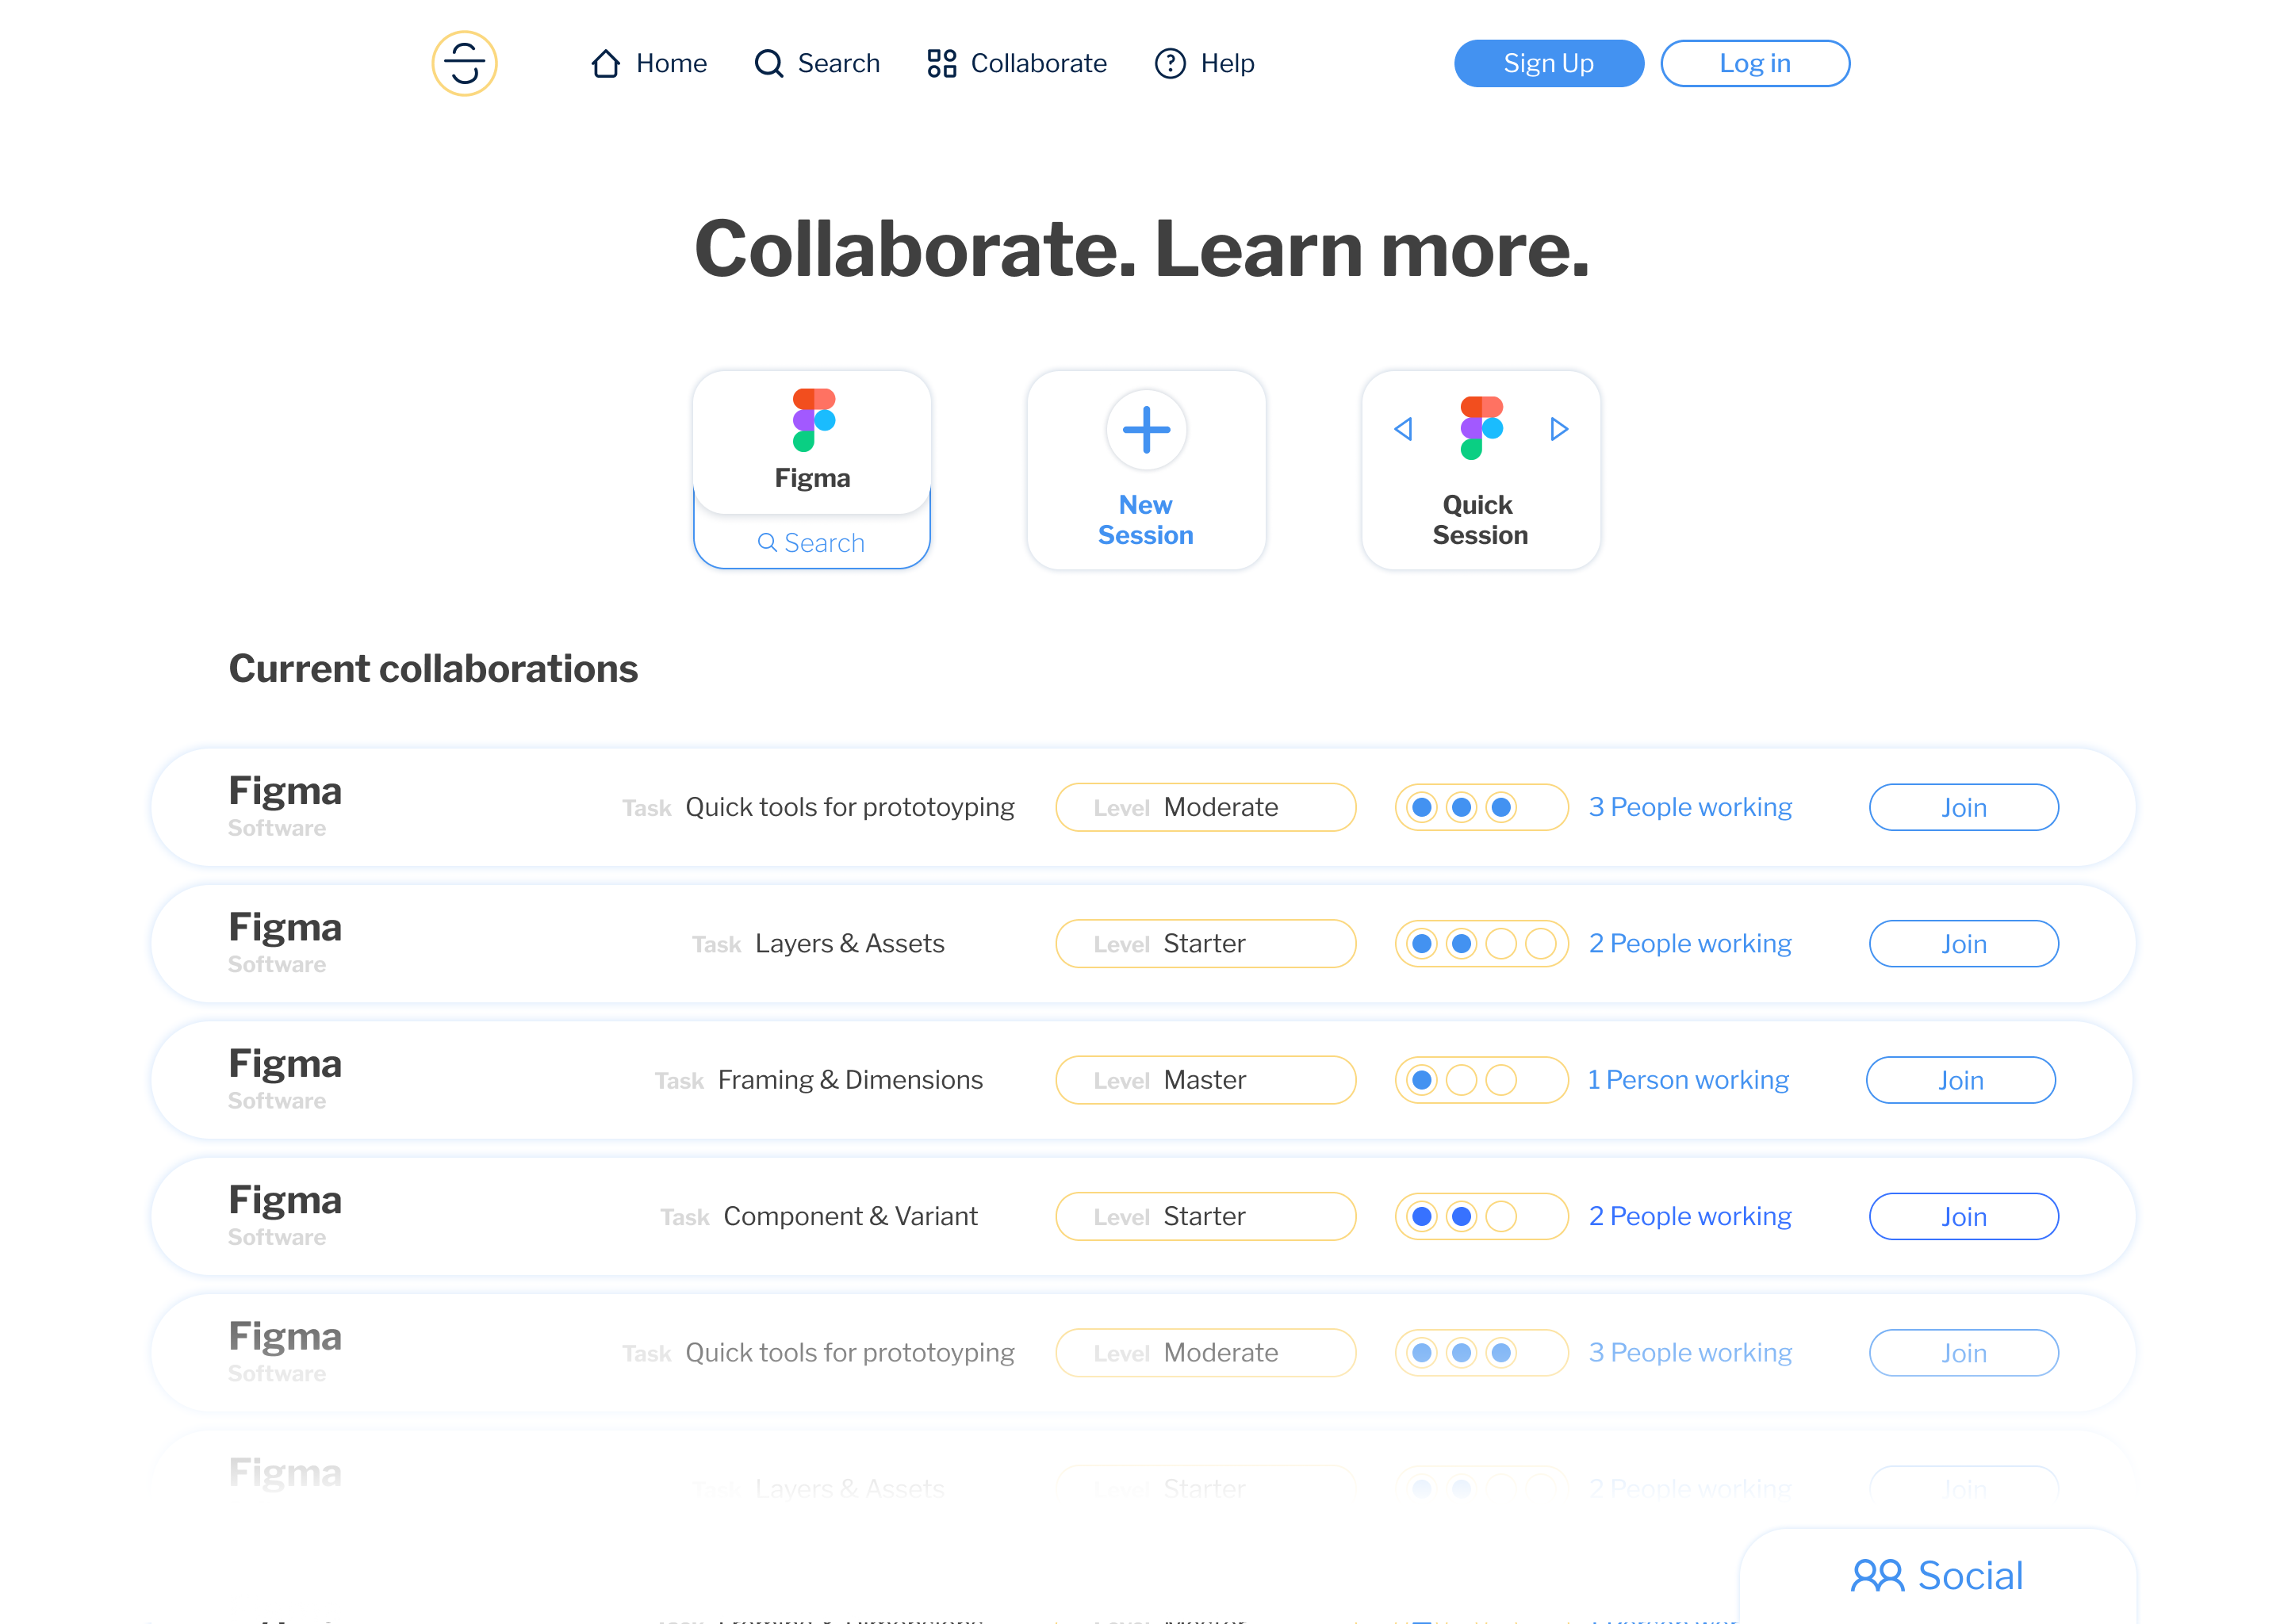Join the faded Moderate prototoyping session

pyautogui.click(x=1963, y=1352)
